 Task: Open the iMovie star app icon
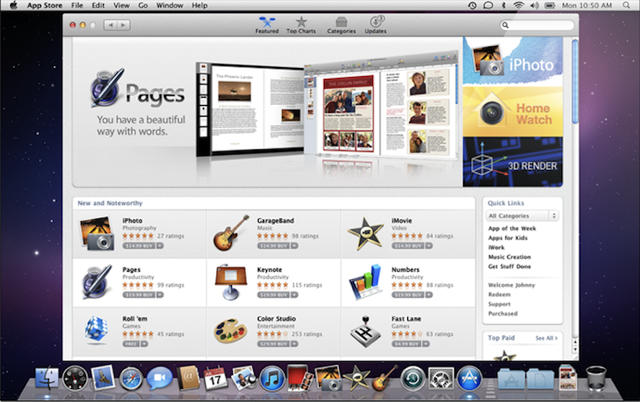tap(365, 232)
